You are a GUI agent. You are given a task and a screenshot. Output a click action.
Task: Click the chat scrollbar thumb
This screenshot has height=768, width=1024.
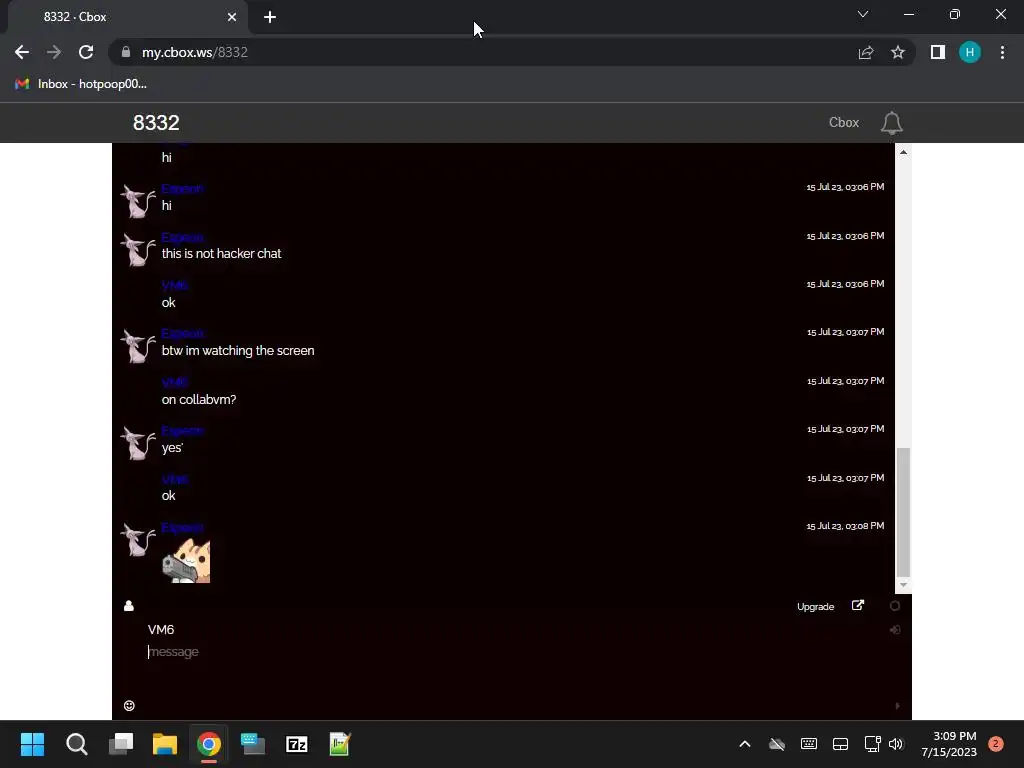coord(903,513)
